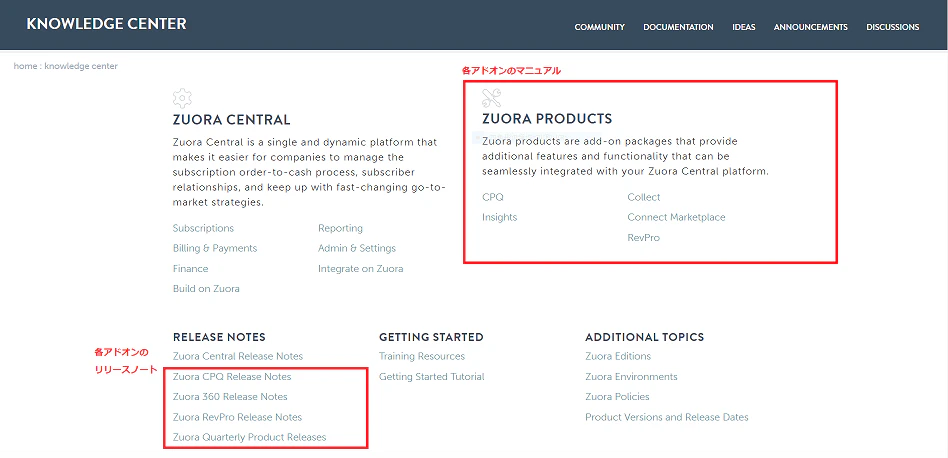Open the Insights product link

[x=499, y=218]
